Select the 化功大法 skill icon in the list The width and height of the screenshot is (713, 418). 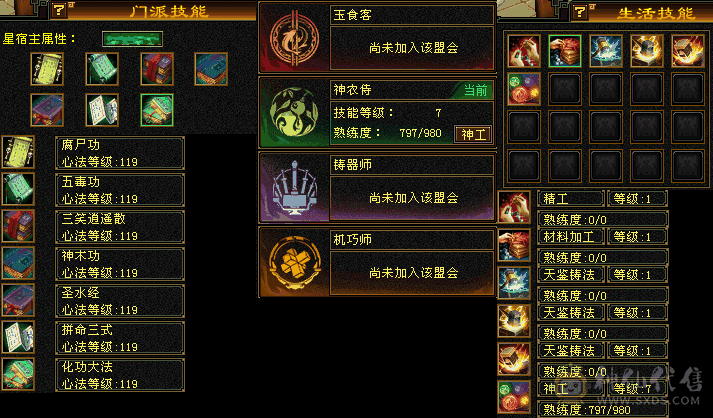pos(18,374)
